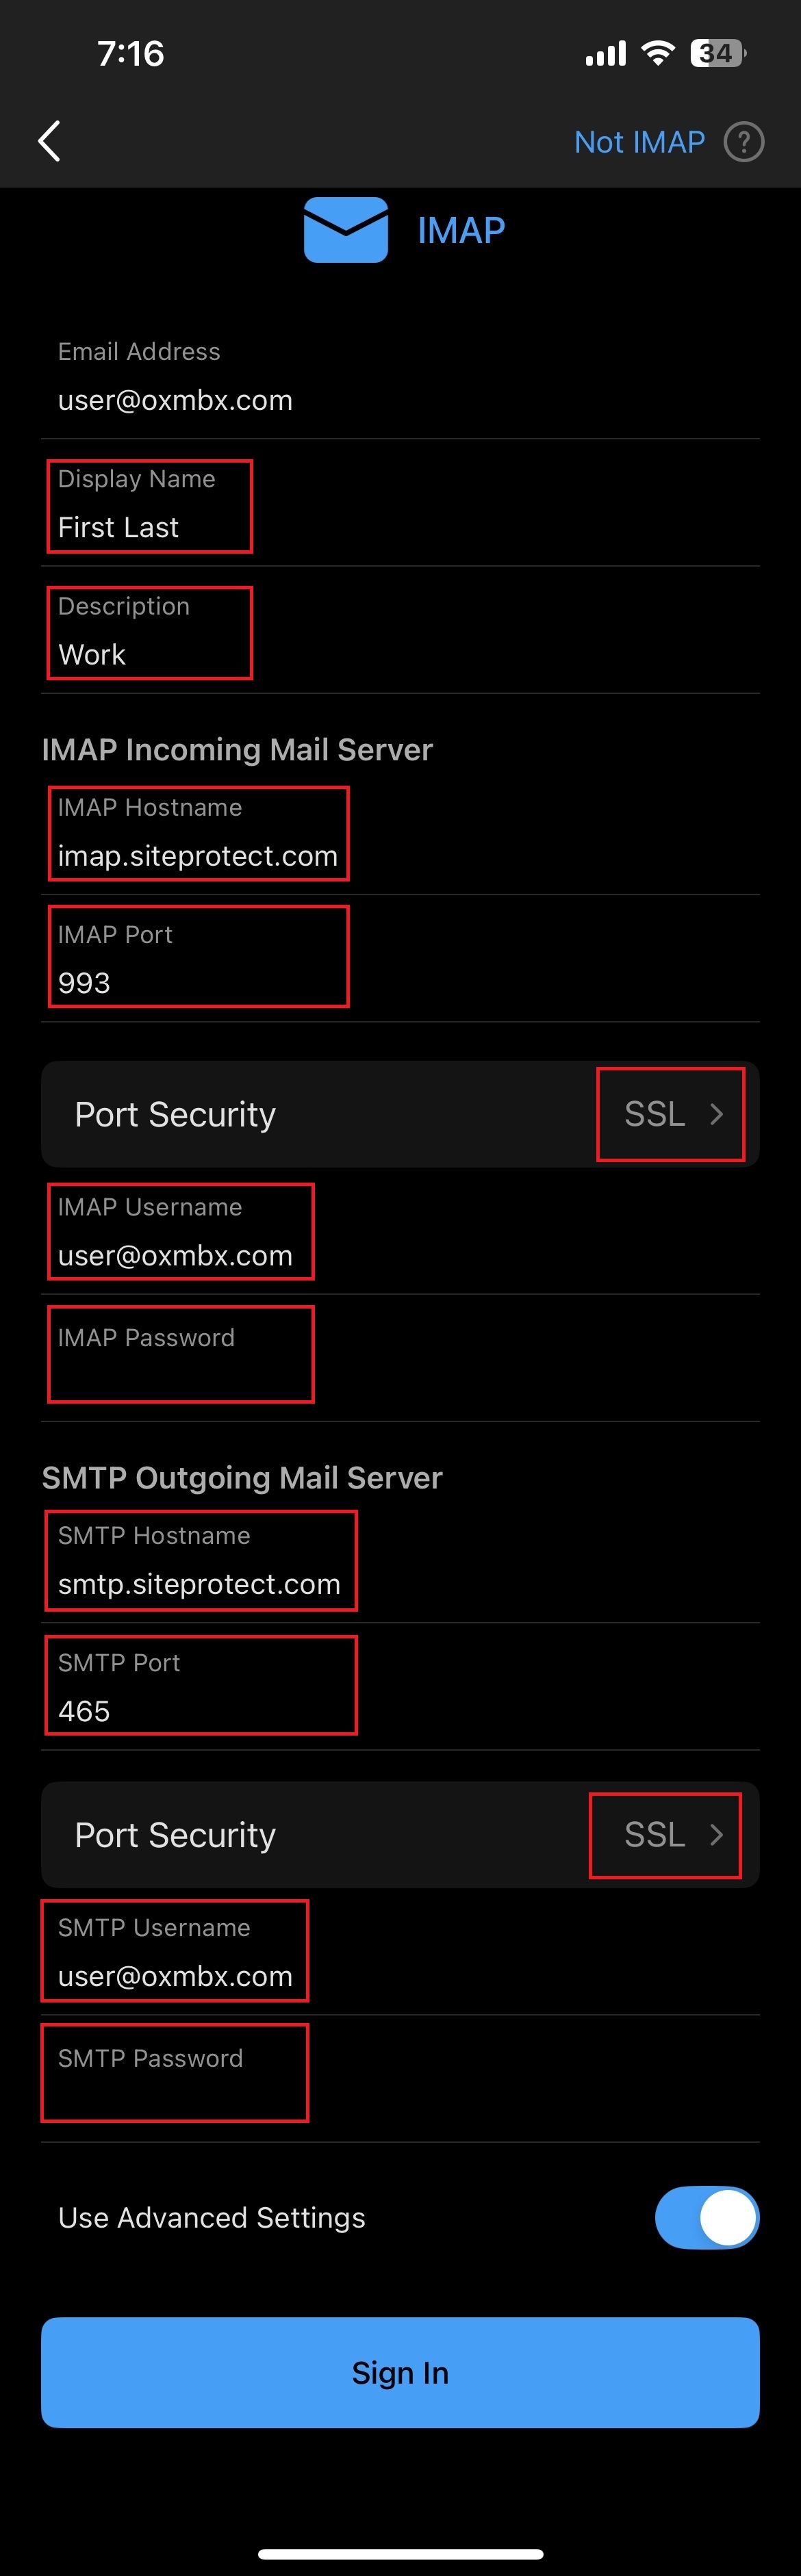Open SMTP Port Security SSL options
Viewport: 801px width, 2576px height.
(665, 1834)
